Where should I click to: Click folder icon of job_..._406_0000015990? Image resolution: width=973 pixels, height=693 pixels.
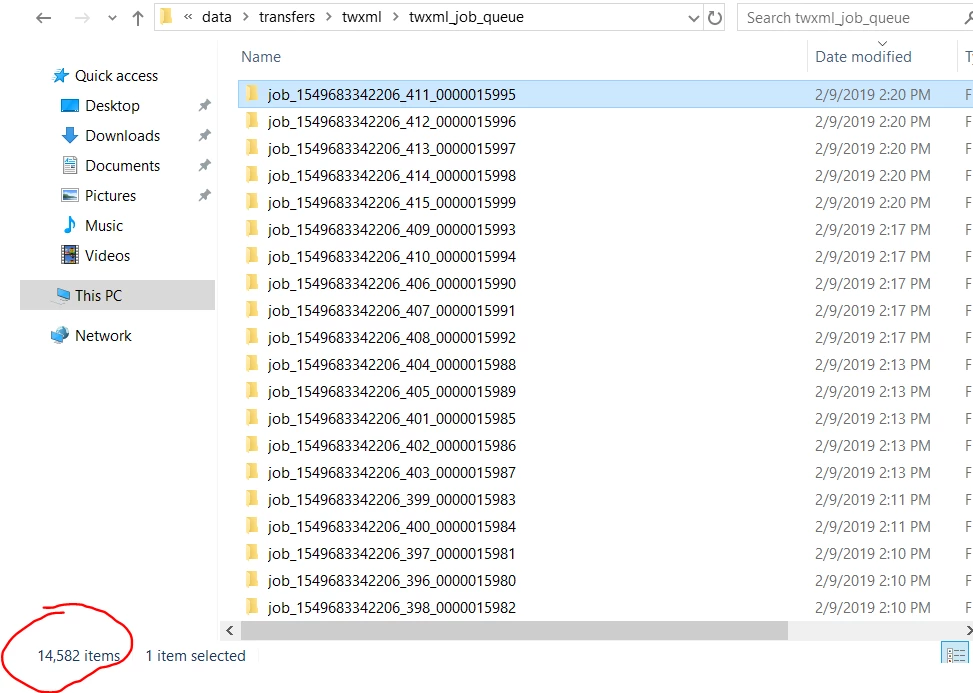click(252, 283)
